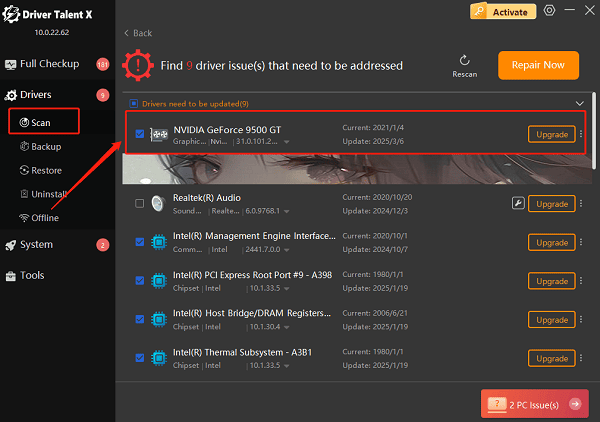Select Scan under Drivers
Image resolution: width=600 pixels, height=422 pixels.
(x=44, y=122)
